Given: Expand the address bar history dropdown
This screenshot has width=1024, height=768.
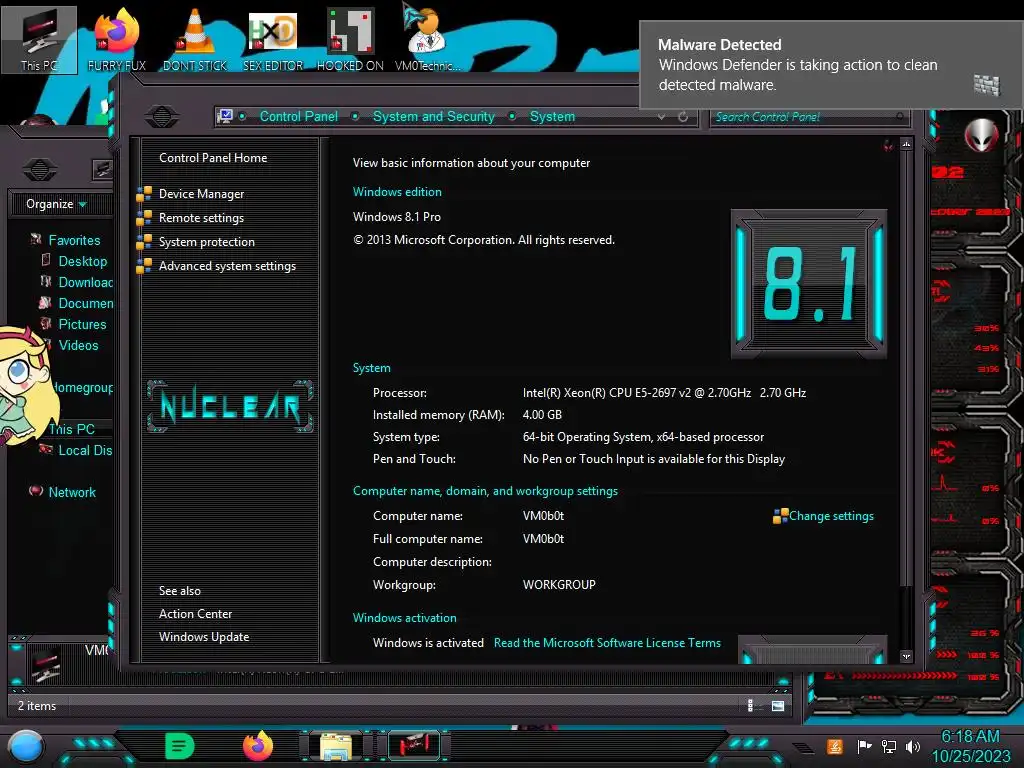Looking at the screenshot, I should 662,117.
